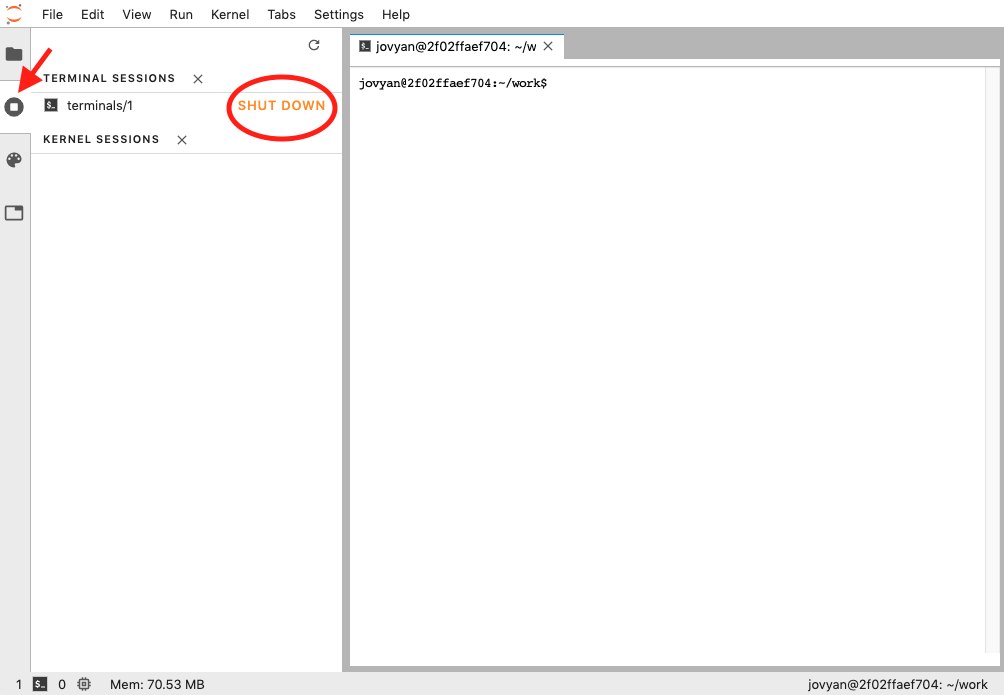This screenshot has height=695, width=1004.
Task: Toggle the open tabs sidebar panel
Action: (x=14, y=213)
